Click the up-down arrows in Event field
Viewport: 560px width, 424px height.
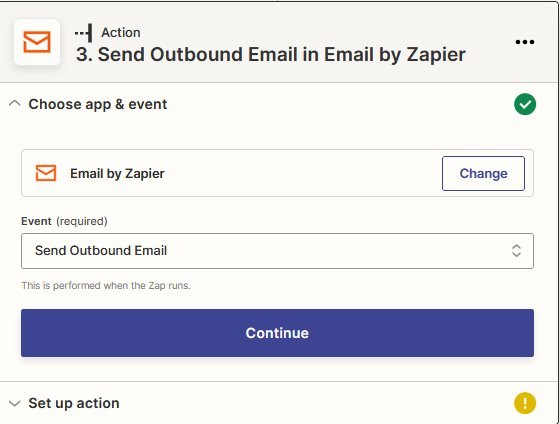(x=516, y=251)
